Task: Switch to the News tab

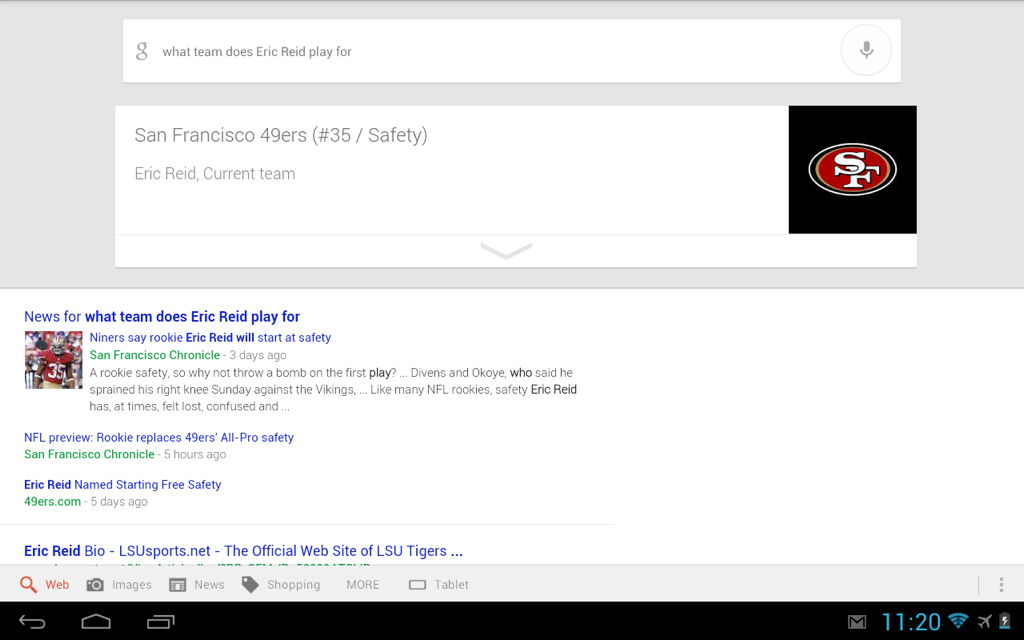Action: [197, 584]
